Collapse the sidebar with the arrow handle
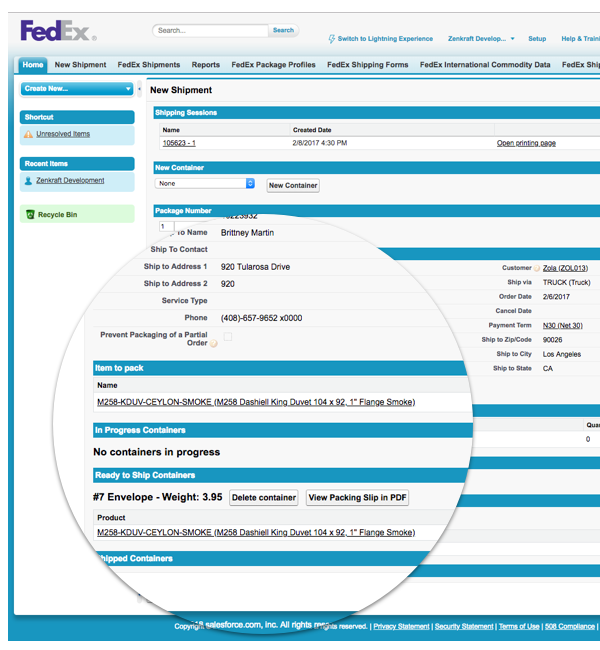The width and height of the screenshot is (600, 650). pyautogui.click(x=139, y=89)
